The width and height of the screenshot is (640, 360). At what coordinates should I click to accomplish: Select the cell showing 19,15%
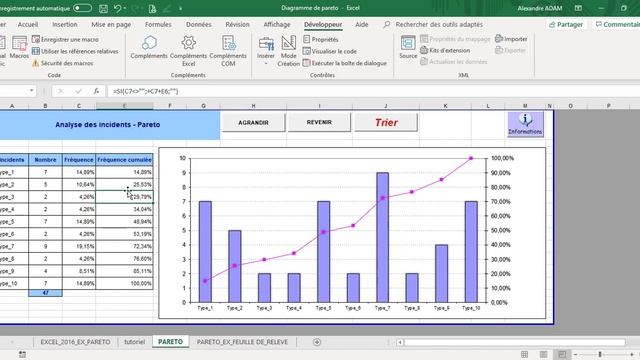79,246
